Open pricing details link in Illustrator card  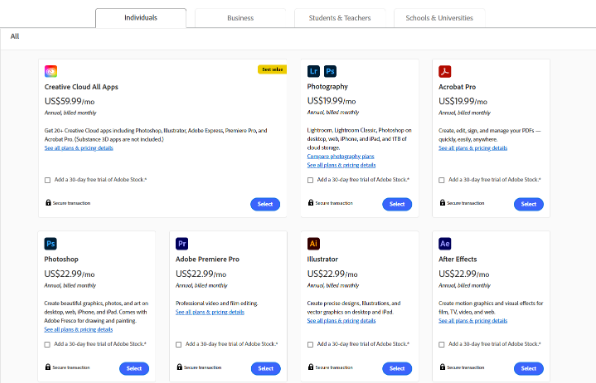341,321
